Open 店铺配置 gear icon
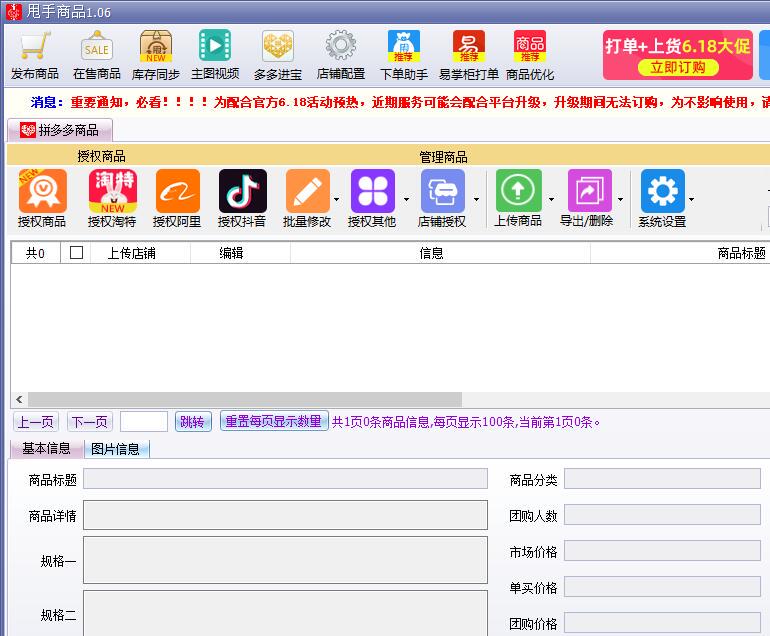Image resolution: width=770 pixels, height=636 pixels. click(341, 46)
